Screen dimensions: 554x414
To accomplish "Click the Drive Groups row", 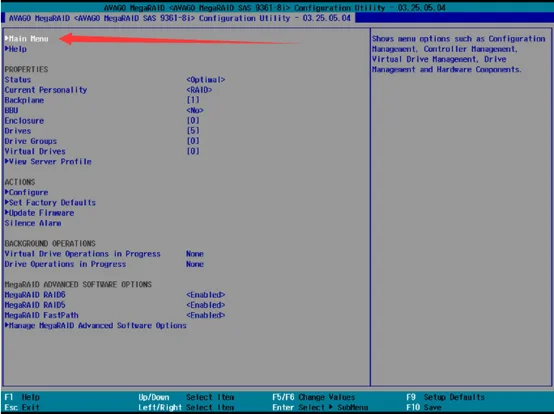I will pyautogui.click(x=102, y=141).
